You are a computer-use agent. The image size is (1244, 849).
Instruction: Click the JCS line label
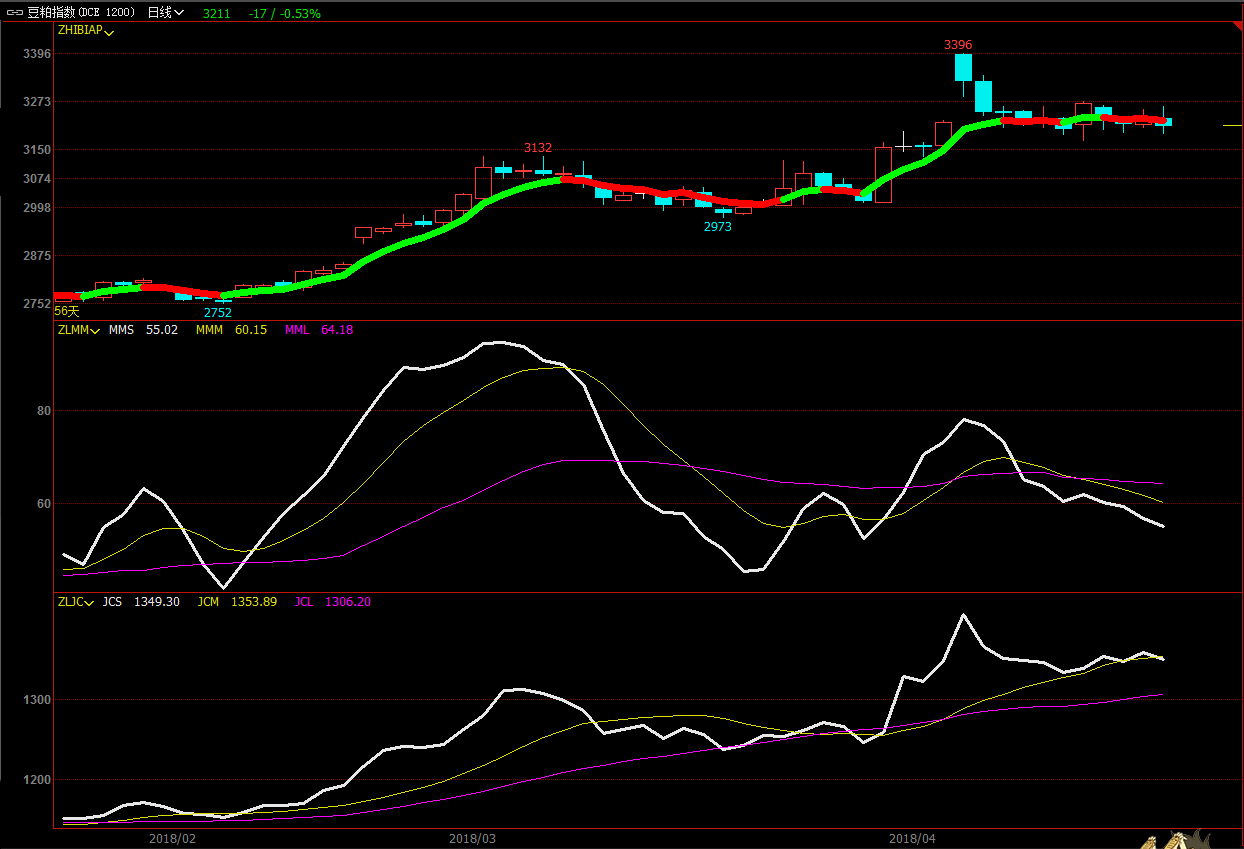(112, 602)
